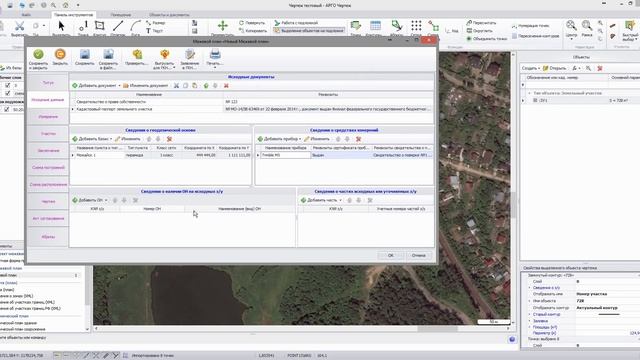Image resolution: width=640 pixels, height=360 pixels.
Task: Click the Center zoom magnifier icon
Action: [571, 26]
